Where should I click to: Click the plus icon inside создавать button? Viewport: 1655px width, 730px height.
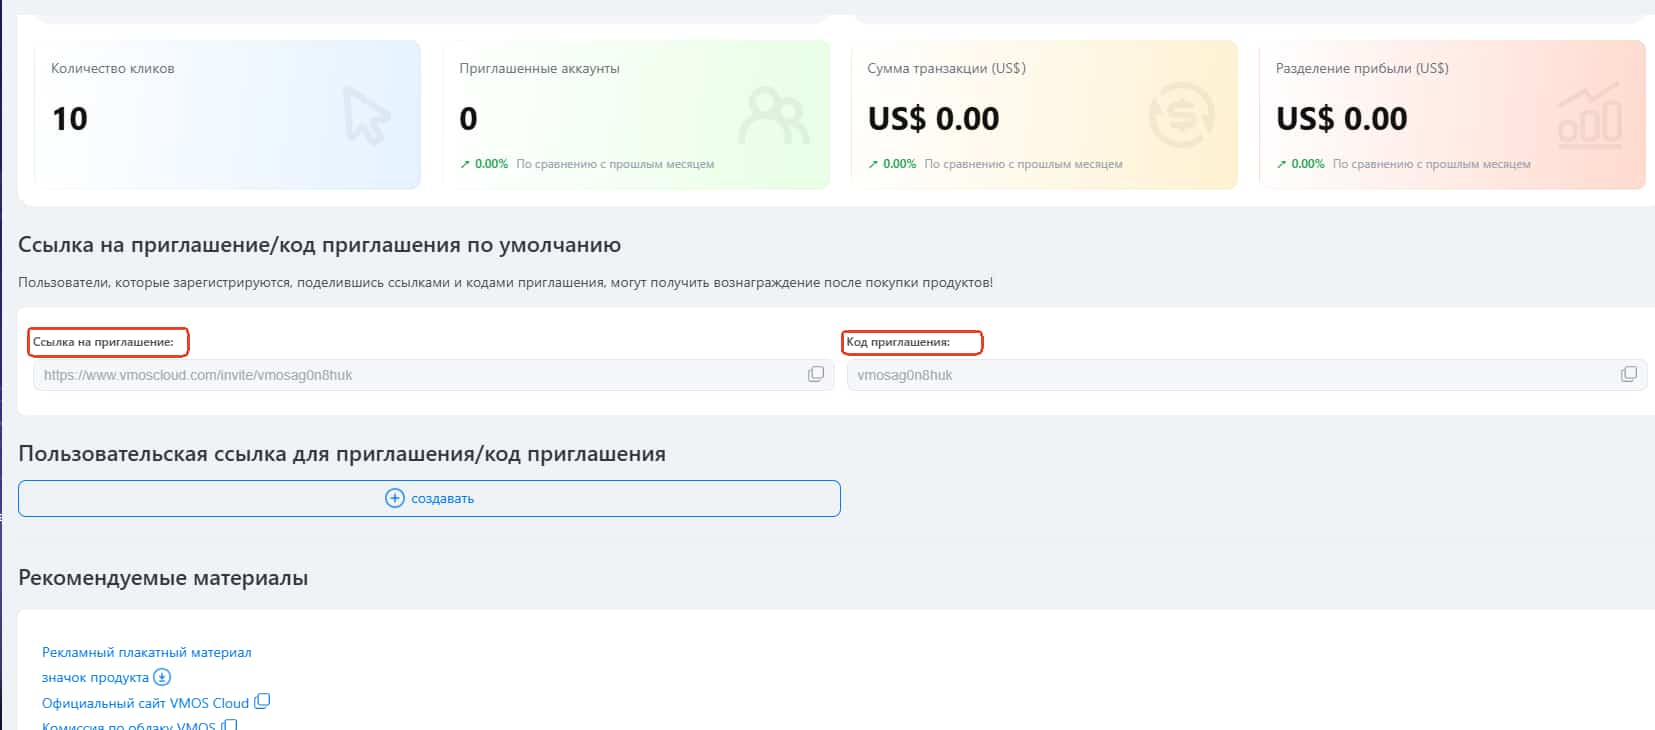pos(394,498)
